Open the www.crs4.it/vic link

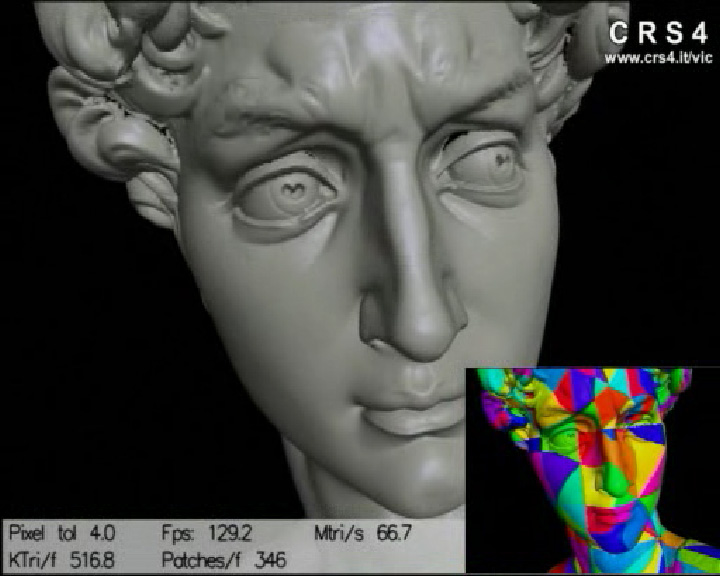[x=658, y=58]
